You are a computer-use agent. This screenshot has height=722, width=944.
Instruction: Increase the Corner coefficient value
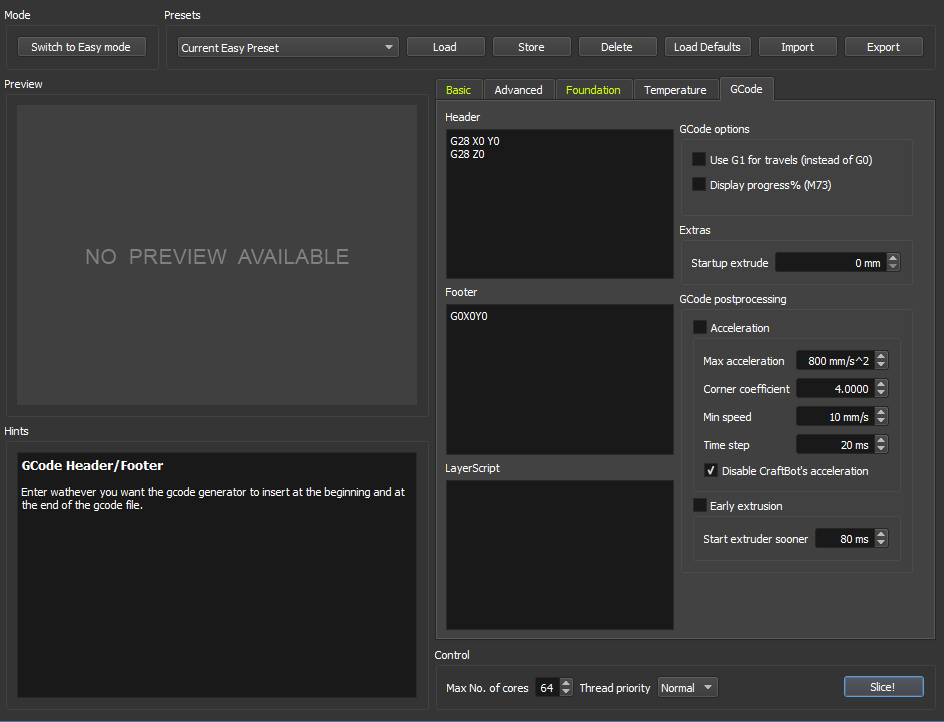click(x=881, y=384)
